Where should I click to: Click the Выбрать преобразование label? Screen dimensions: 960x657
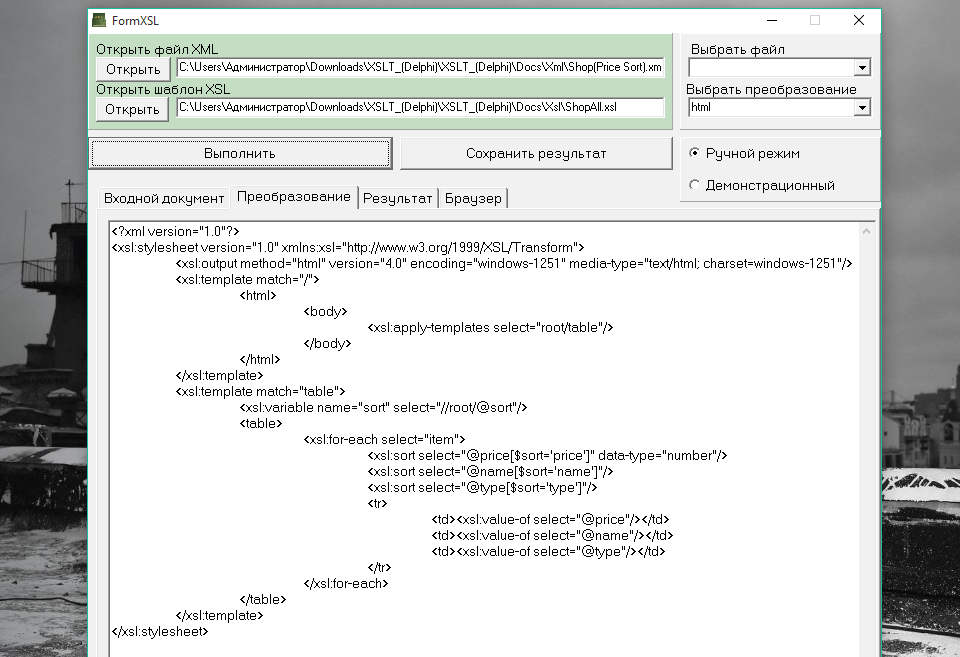[x=771, y=89]
